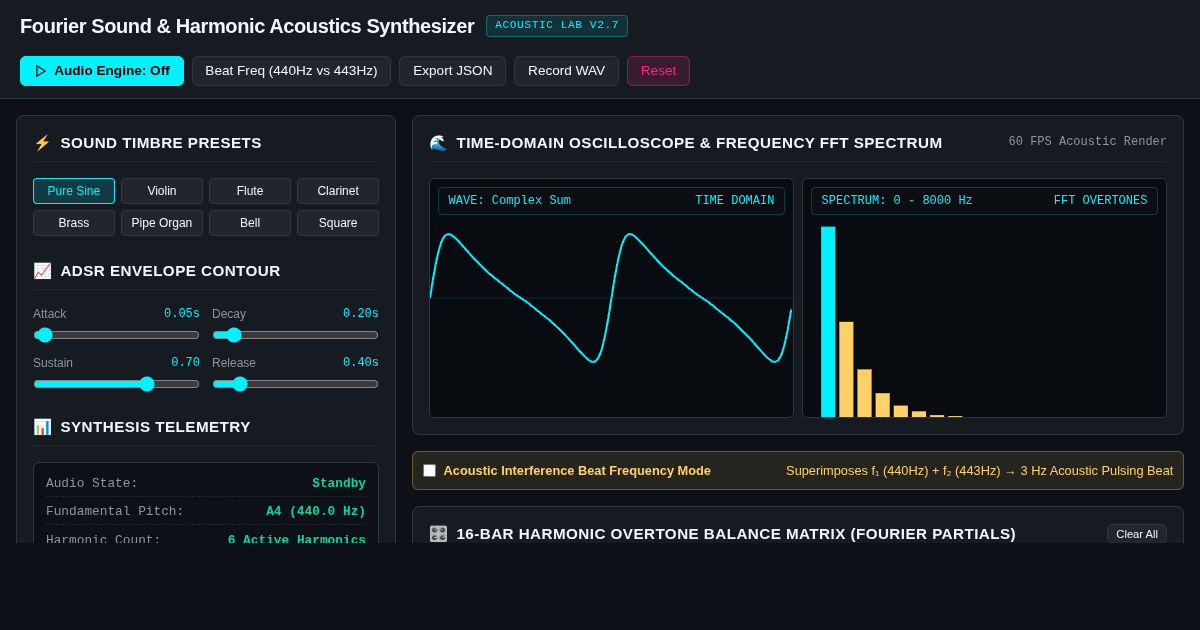Turn on the Audio Engine

coord(102,71)
